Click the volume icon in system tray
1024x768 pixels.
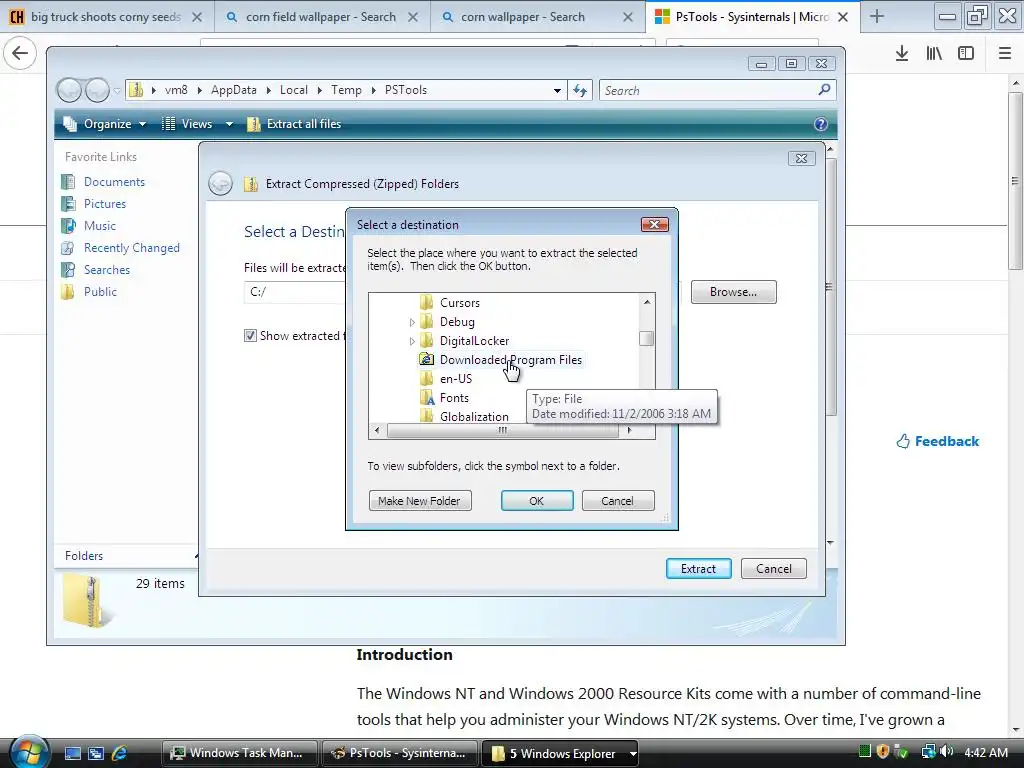coord(946,752)
